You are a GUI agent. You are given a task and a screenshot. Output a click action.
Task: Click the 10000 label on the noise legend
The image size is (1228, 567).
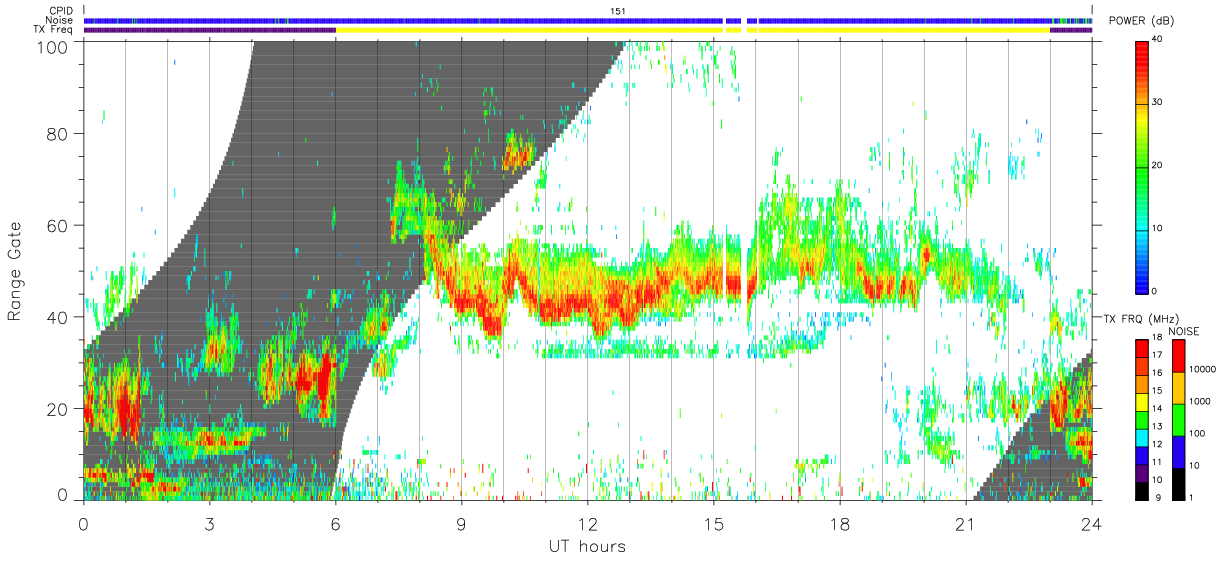pyautogui.click(x=1203, y=369)
